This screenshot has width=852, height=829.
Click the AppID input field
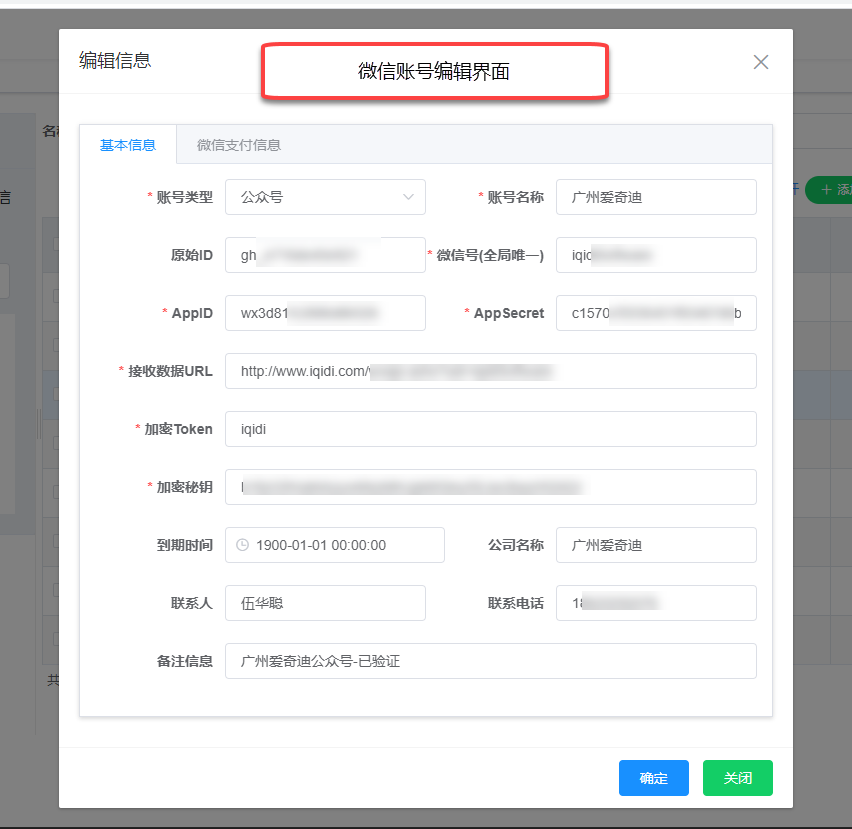(x=325, y=313)
